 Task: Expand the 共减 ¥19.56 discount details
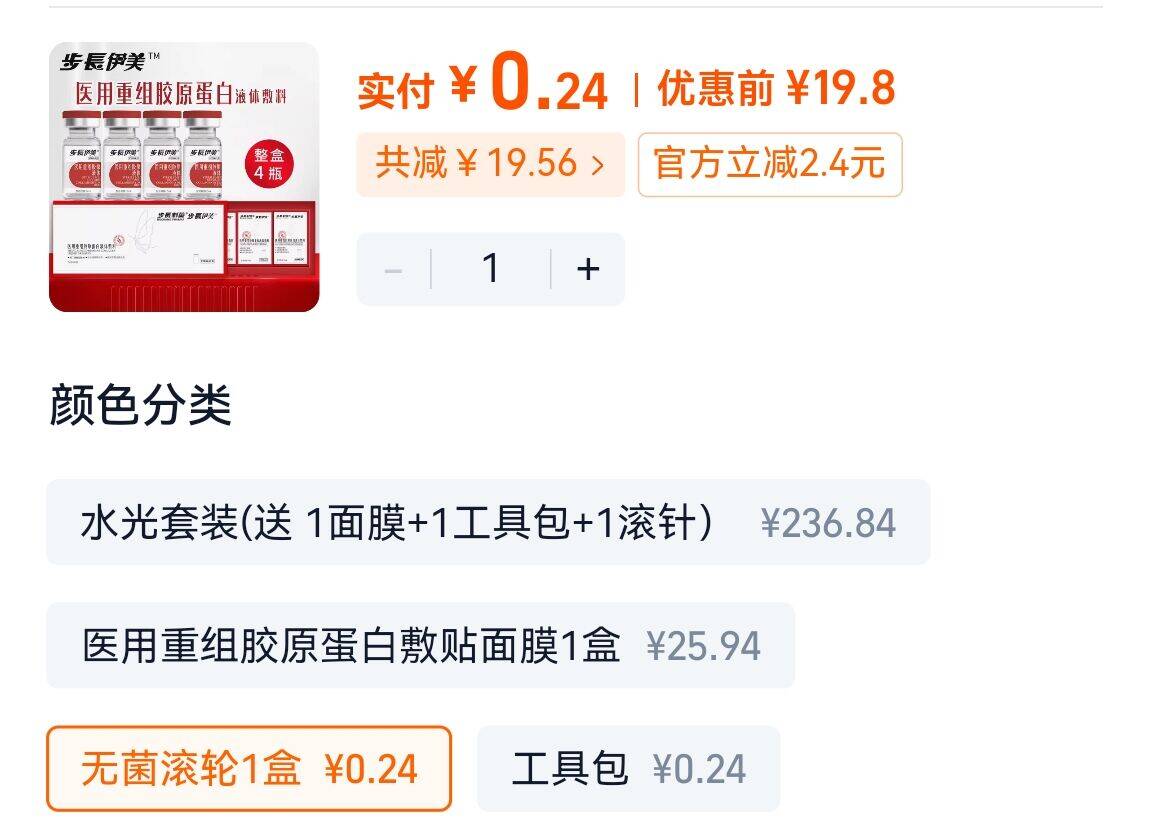click(x=491, y=165)
